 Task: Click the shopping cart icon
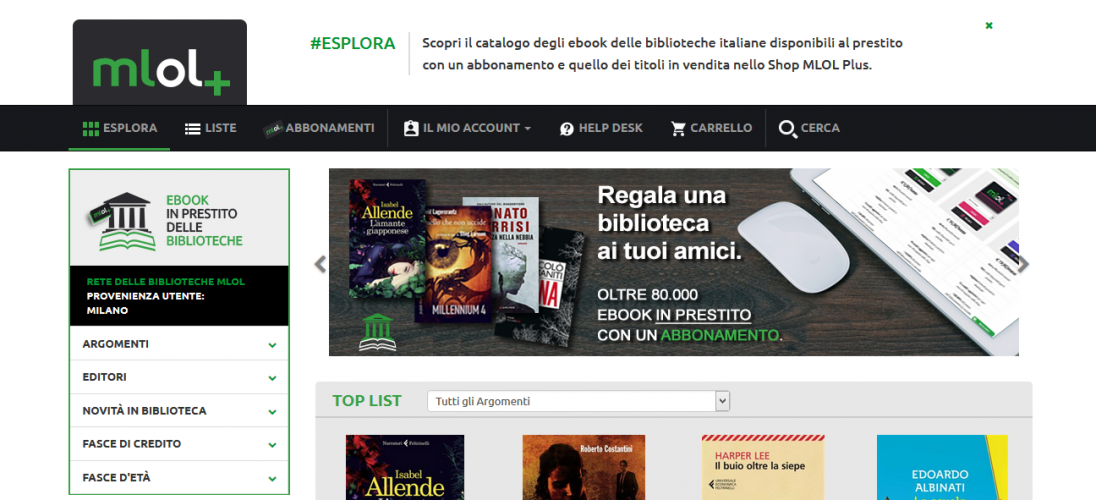coord(678,129)
